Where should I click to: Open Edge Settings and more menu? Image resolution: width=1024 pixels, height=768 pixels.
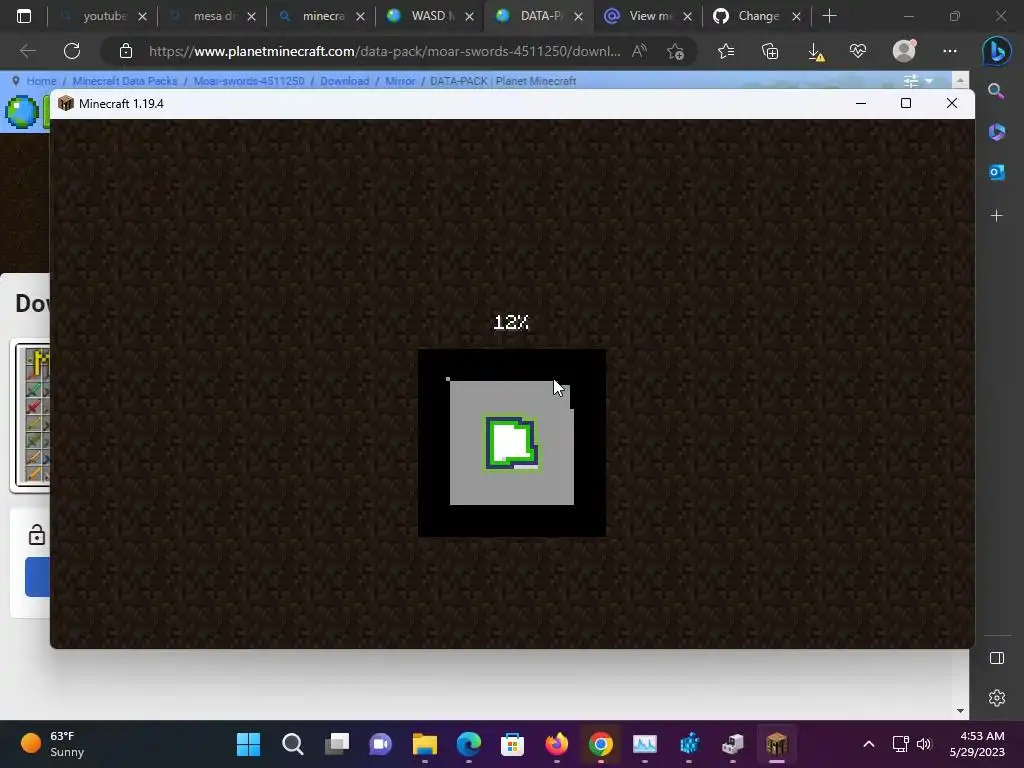pos(950,51)
